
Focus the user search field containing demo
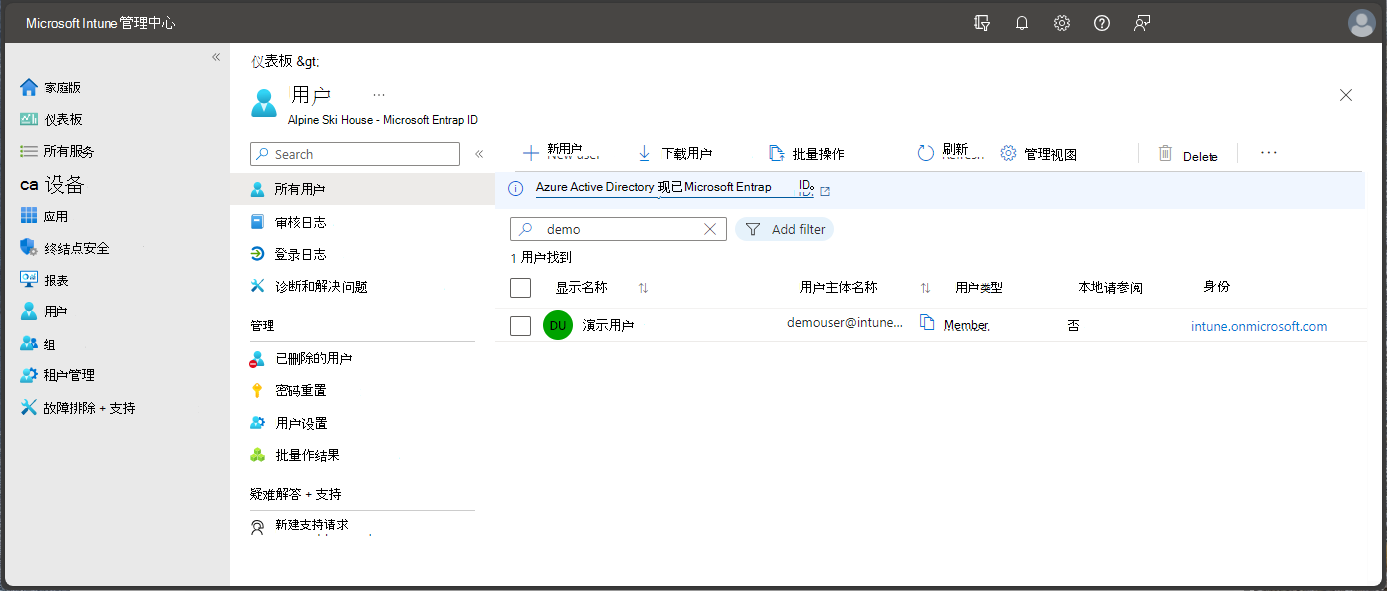pyautogui.click(x=619, y=229)
